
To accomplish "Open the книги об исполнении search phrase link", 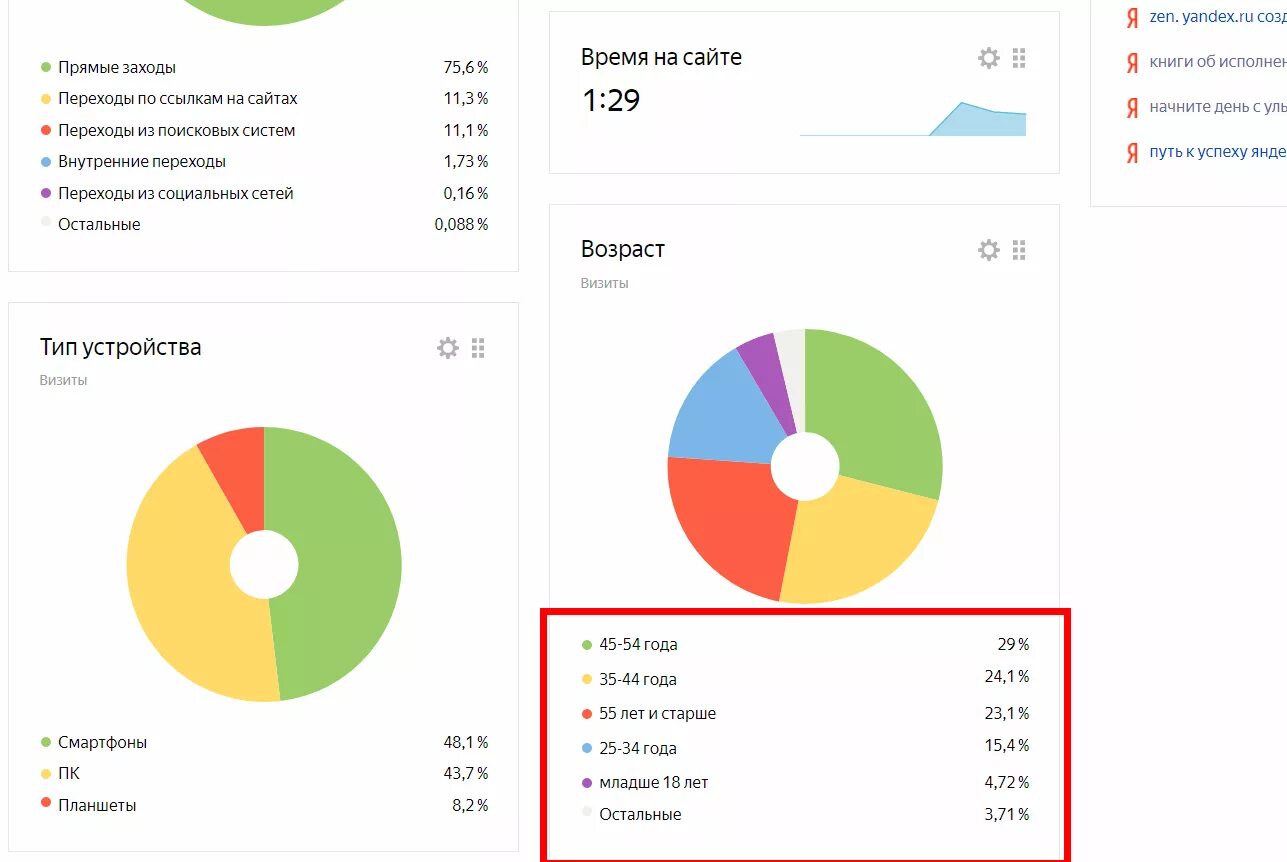I will (x=1218, y=61).
